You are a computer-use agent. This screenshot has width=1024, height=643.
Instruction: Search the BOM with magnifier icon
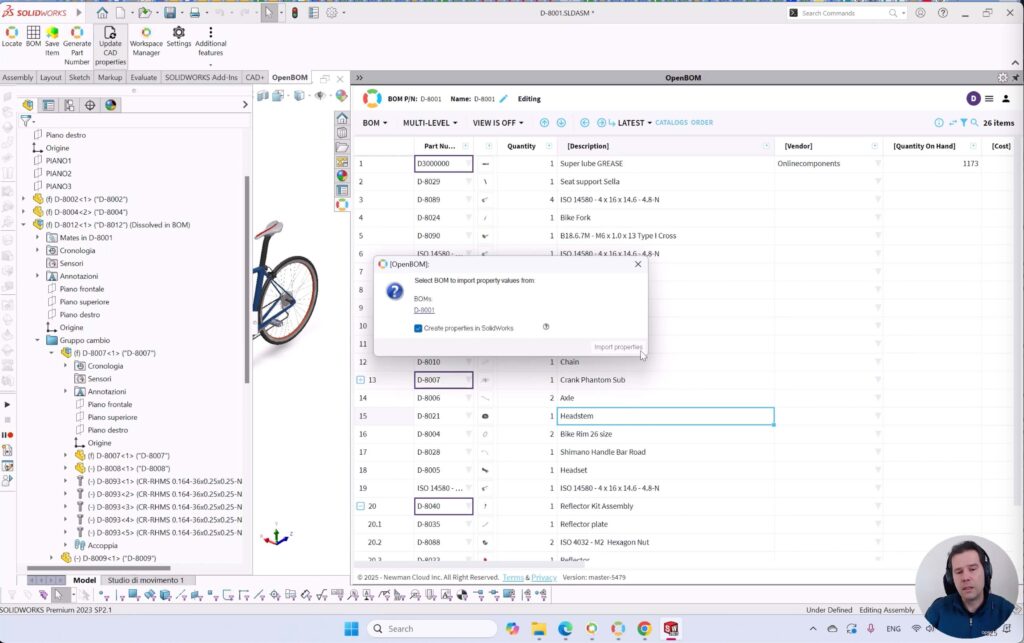974,123
